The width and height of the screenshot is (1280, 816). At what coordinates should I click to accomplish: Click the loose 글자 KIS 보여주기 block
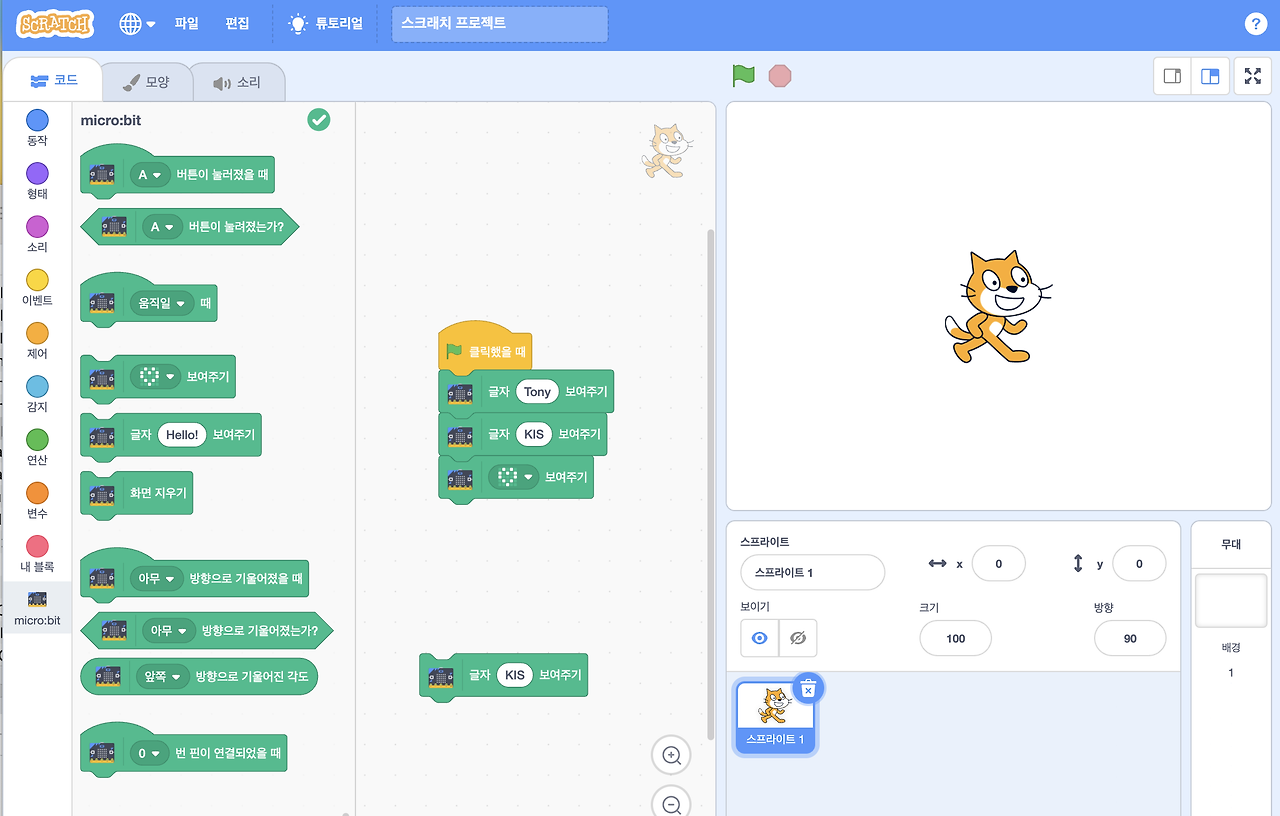pyautogui.click(x=504, y=675)
